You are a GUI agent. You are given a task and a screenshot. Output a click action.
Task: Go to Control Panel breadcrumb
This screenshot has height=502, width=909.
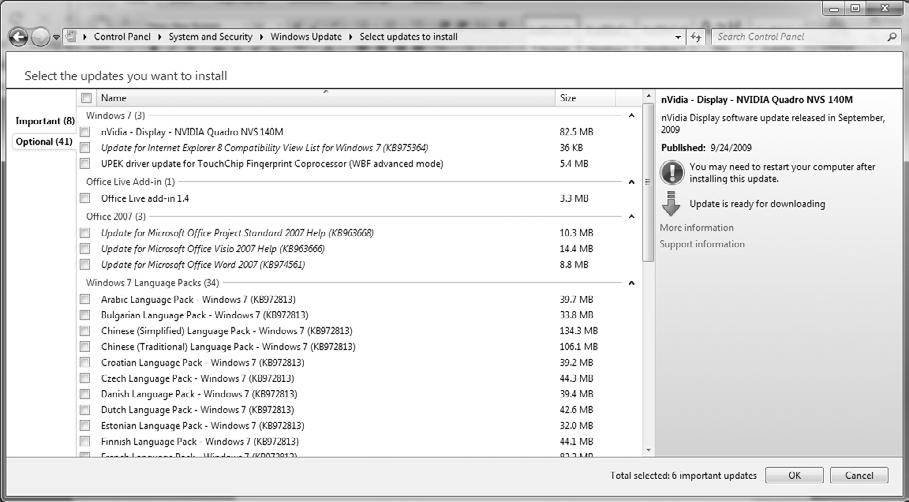(x=122, y=37)
